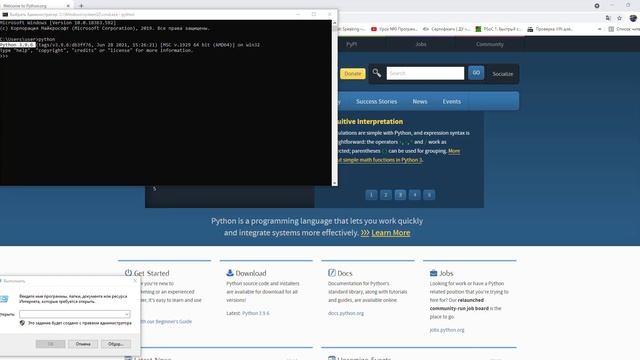The width and height of the screenshot is (640, 360).
Task: Expand the hidden bookmarks overflow arrow
Action: [600, 29]
